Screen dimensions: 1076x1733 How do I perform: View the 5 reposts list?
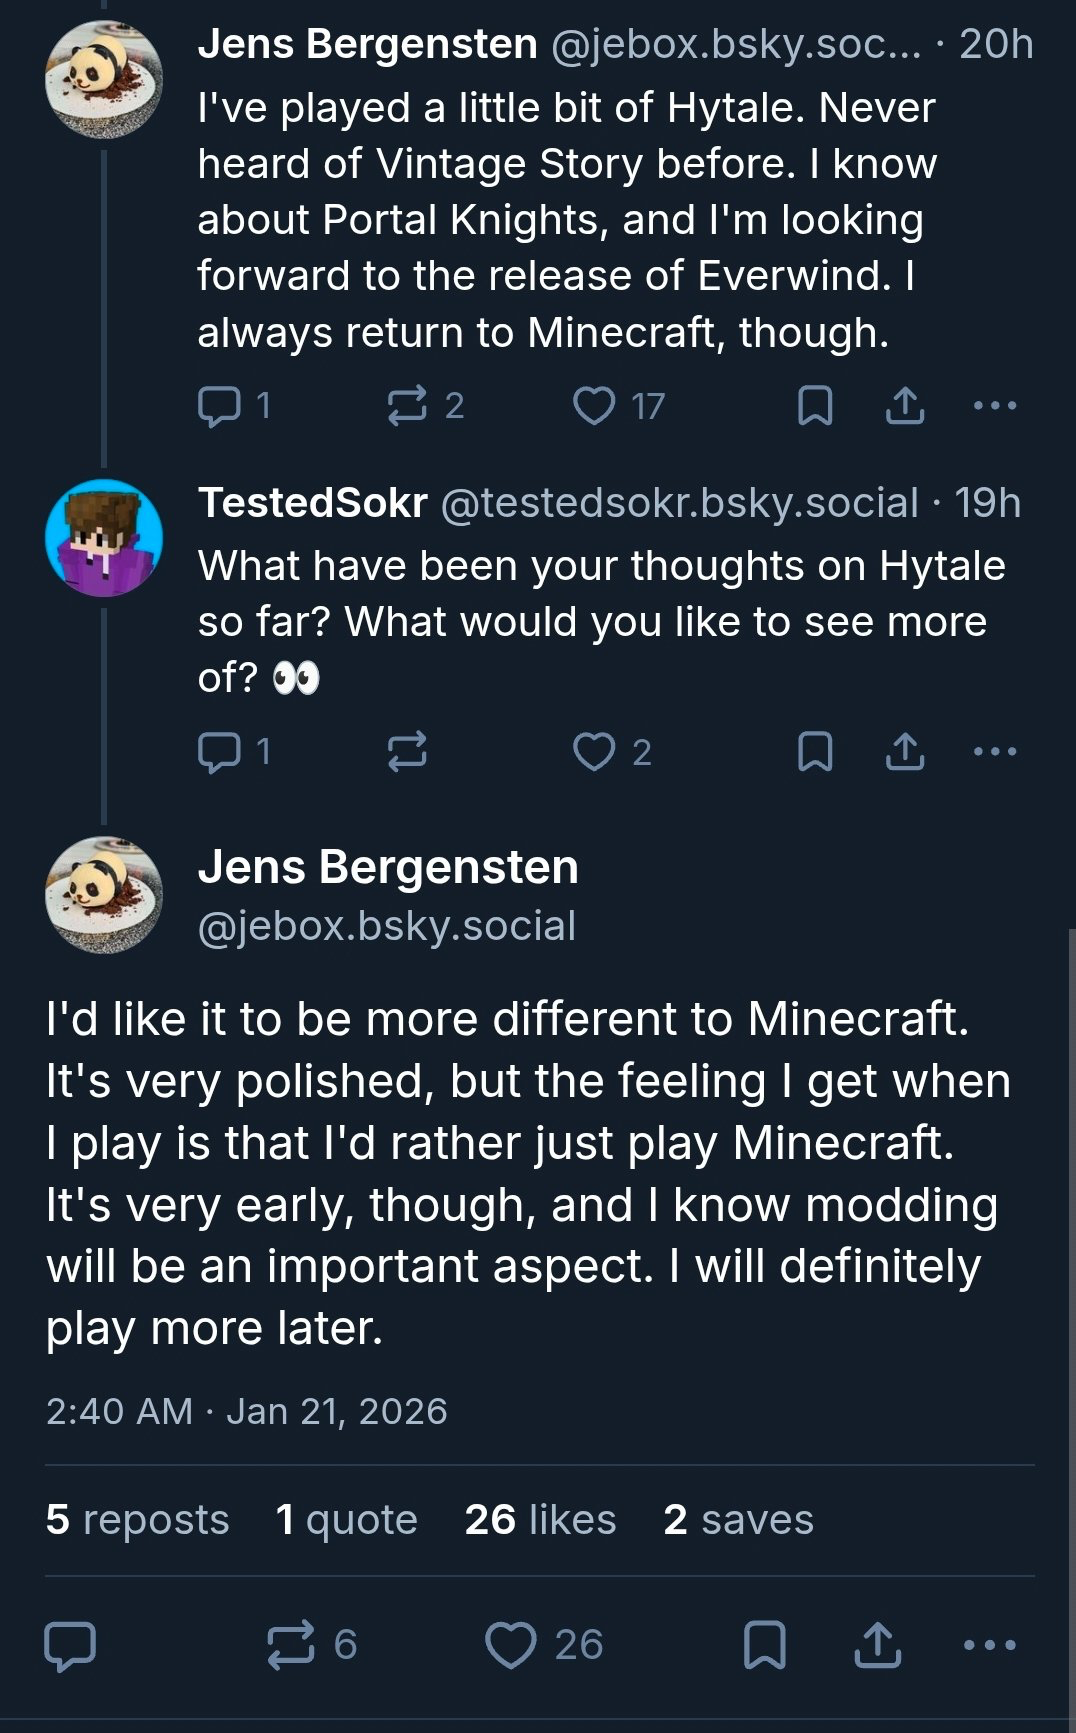pos(137,1520)
